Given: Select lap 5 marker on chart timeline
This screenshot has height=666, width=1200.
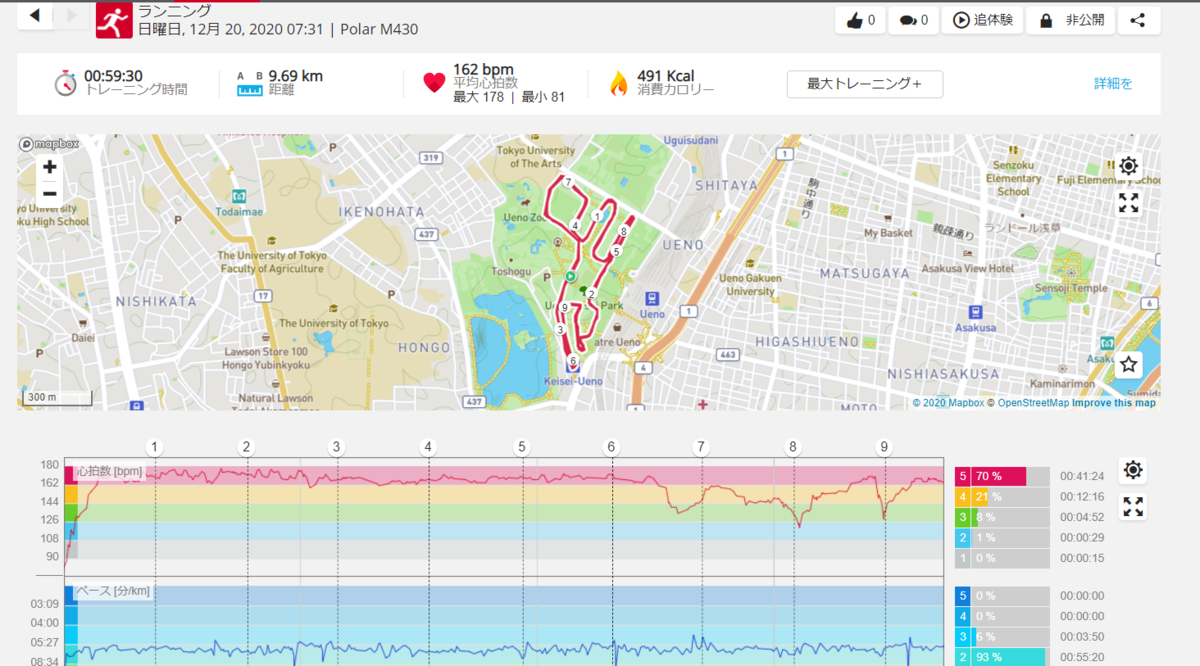Looking at the screenshot, I should [521, 447].
